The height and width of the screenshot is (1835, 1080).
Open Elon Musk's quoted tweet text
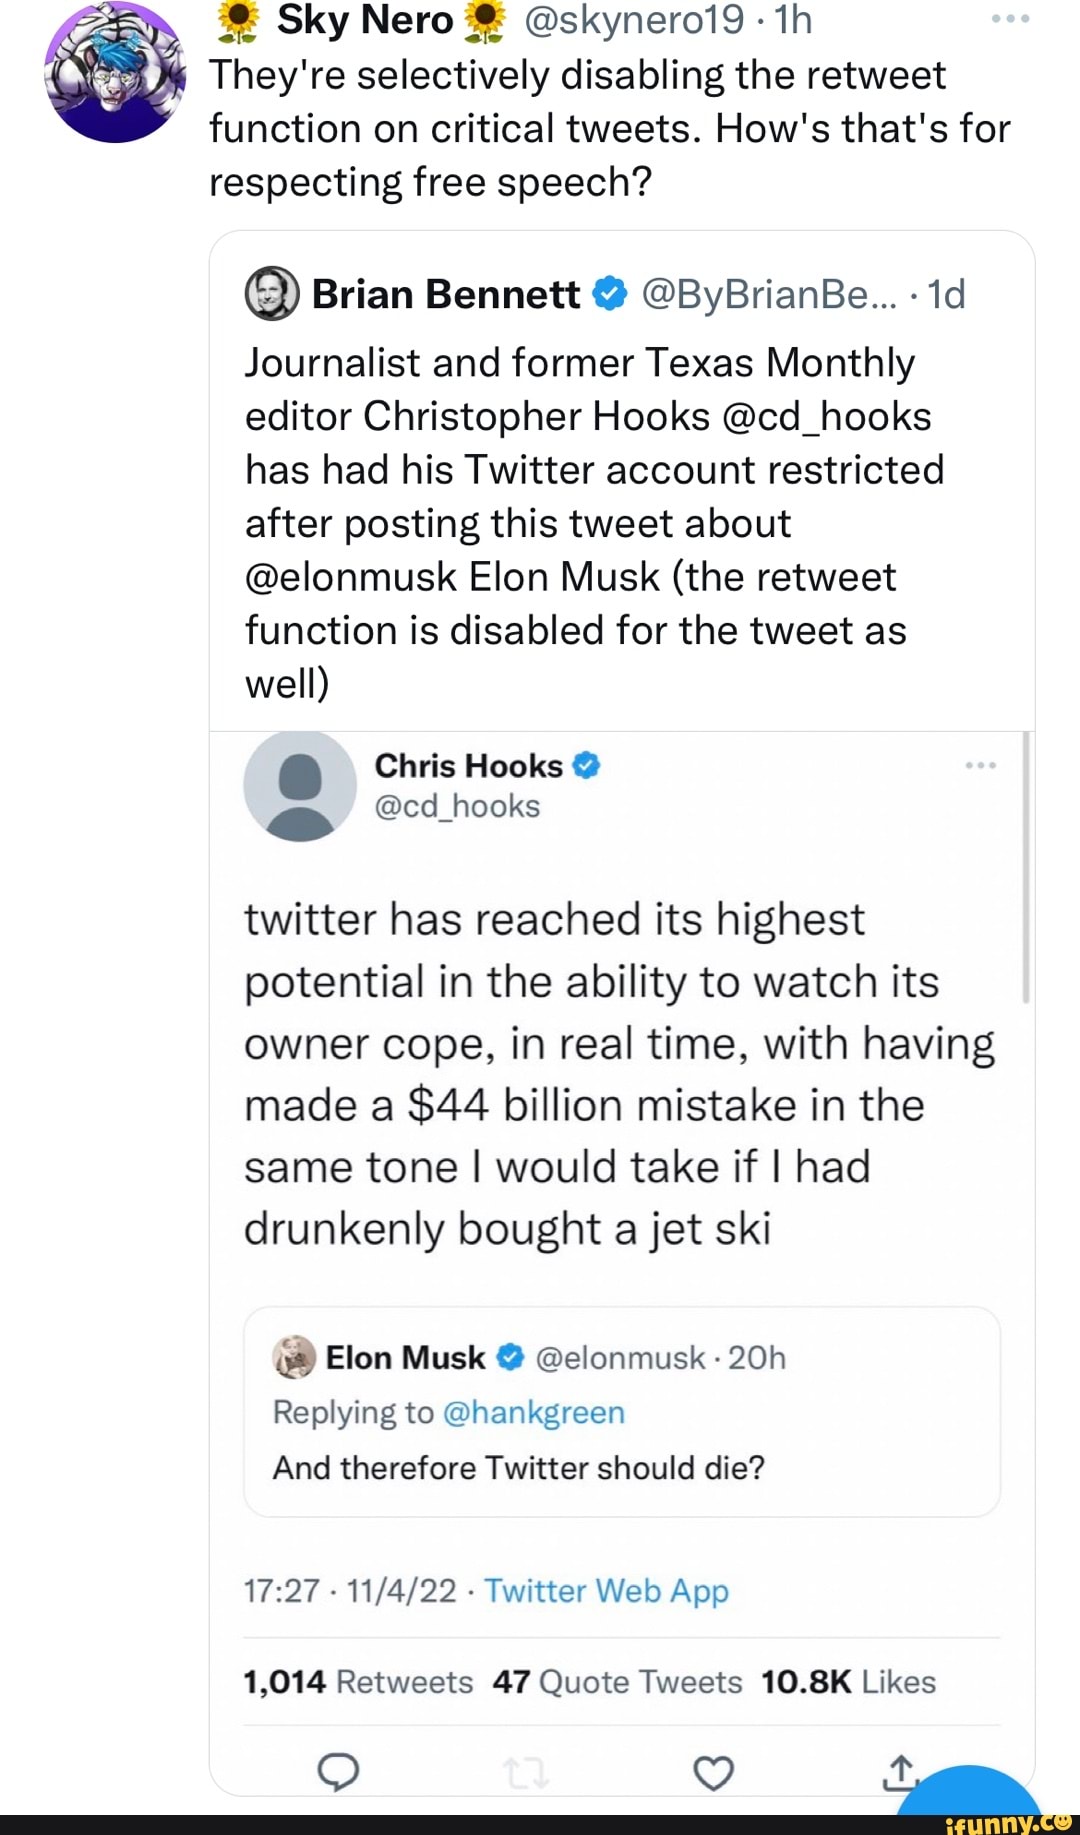coord(519,1467)
